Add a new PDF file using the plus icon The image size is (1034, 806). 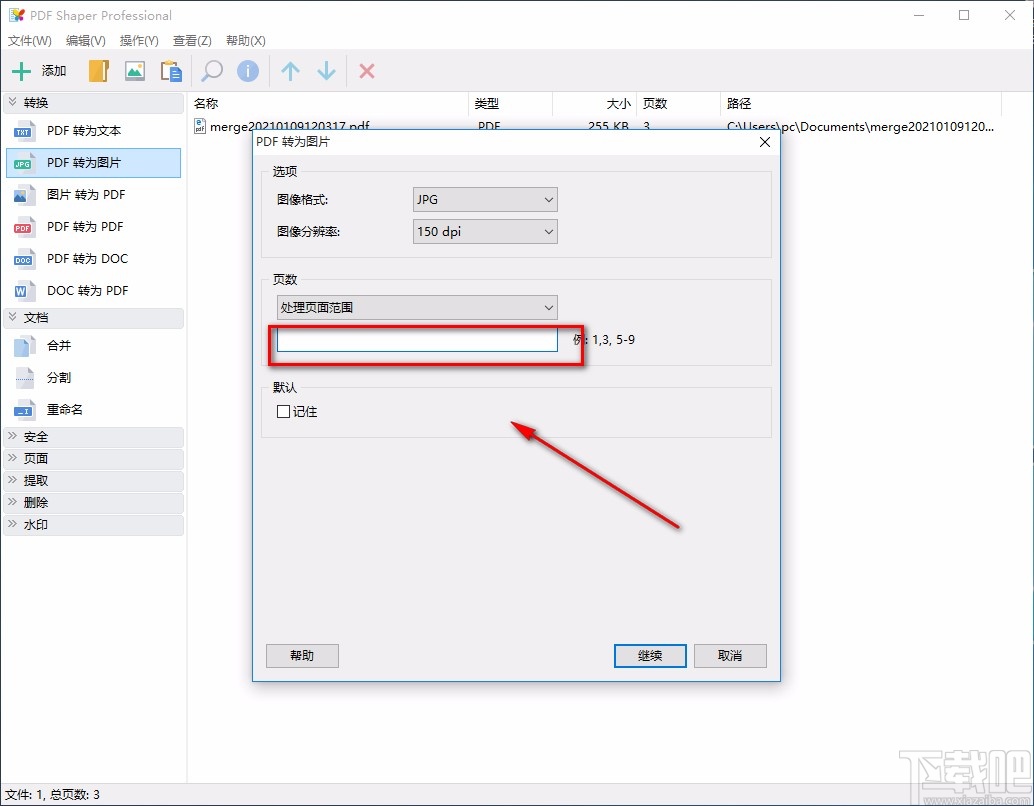point(22,70)
